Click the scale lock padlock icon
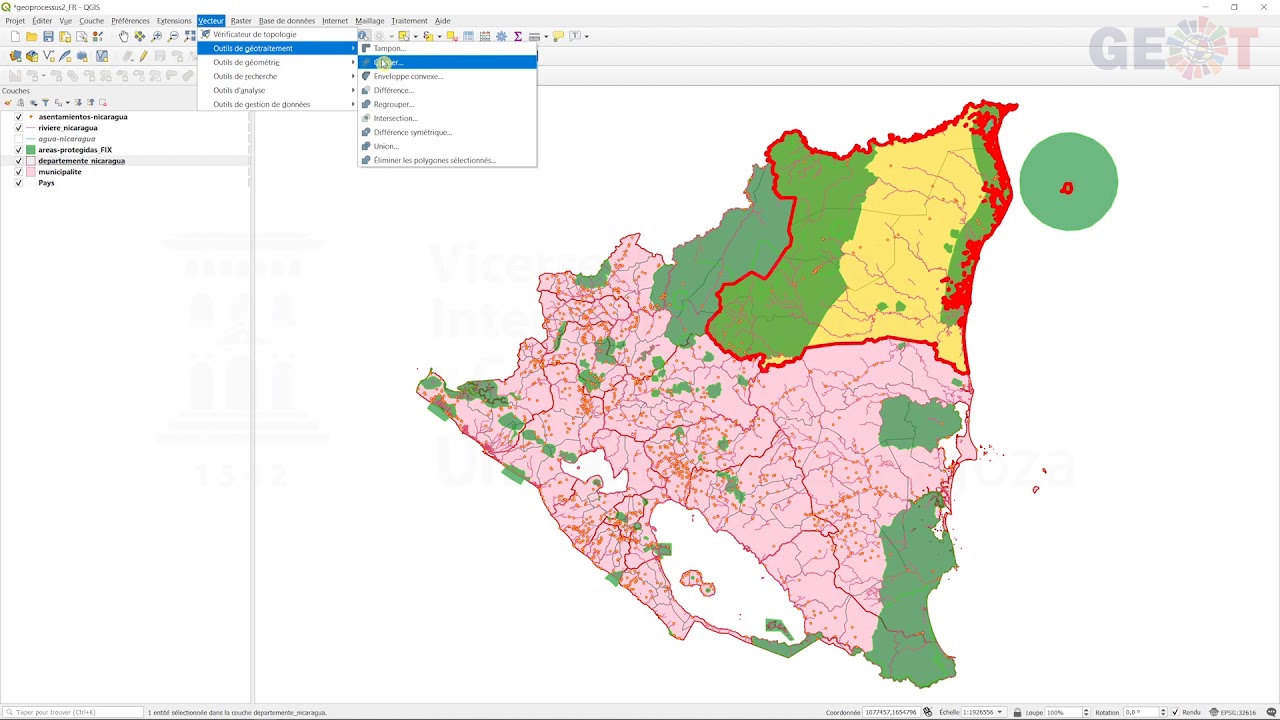Screen dimensions: 1280x720 (1017, 712)
